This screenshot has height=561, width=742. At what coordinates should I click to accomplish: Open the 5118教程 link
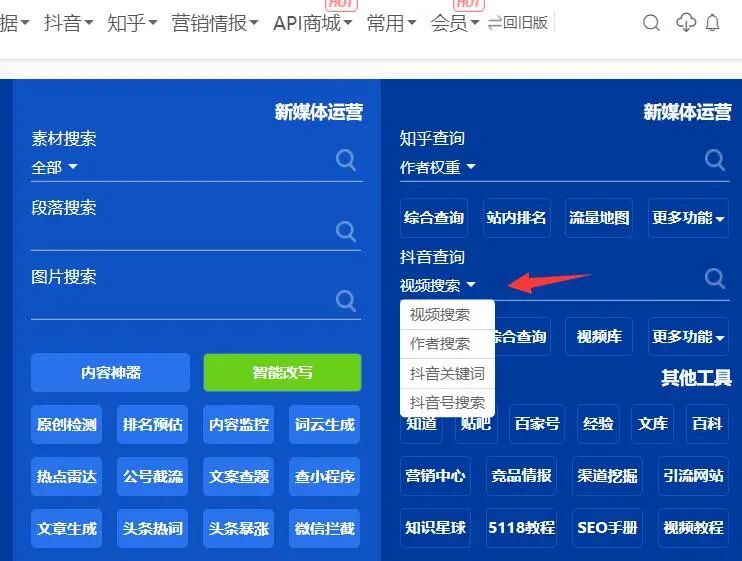pos(521,528)
